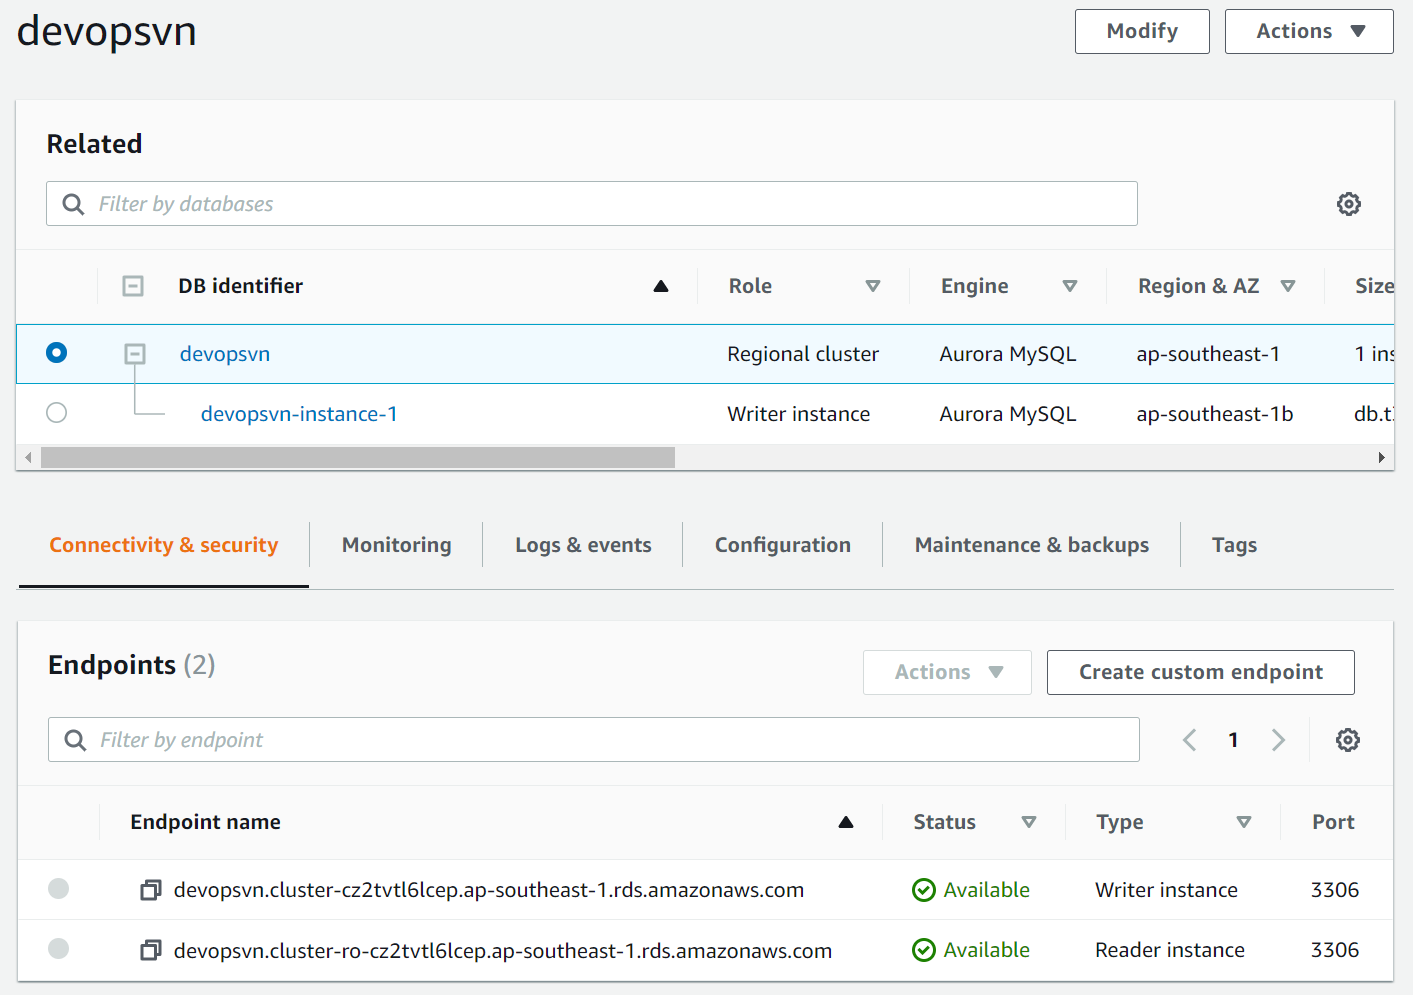The width and height of the screenshot is (1413, 995).
Task: Select the devopsvn regional cluster radio button
Action: (x=57, y=353)
